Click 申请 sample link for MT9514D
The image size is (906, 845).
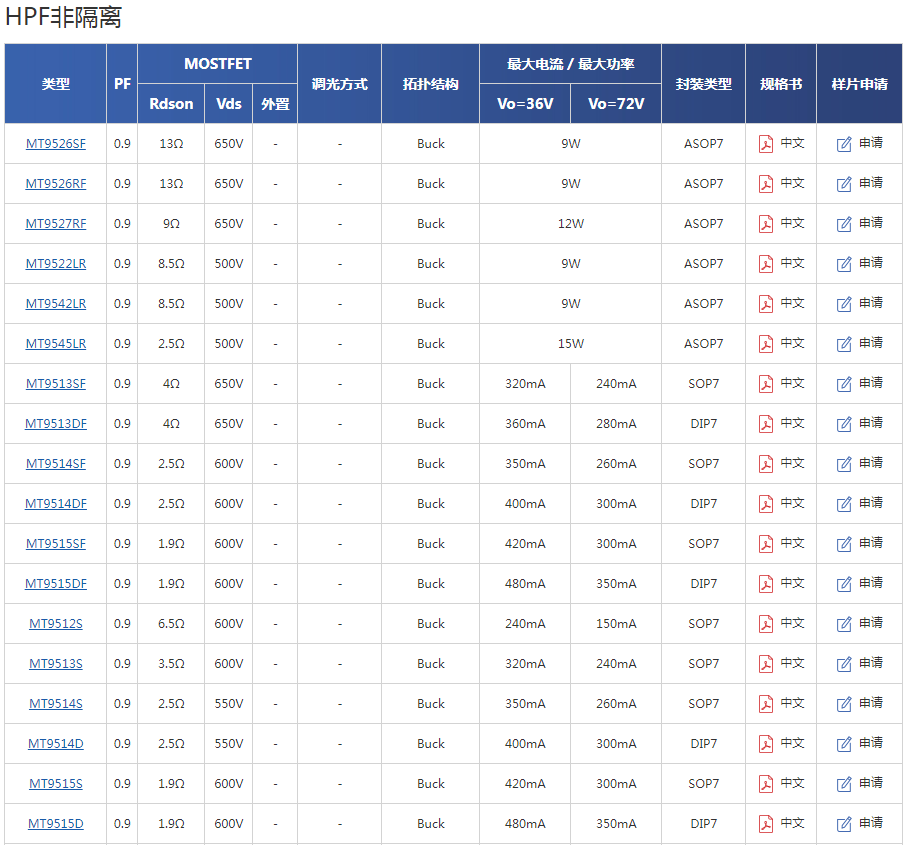[870, 743]
